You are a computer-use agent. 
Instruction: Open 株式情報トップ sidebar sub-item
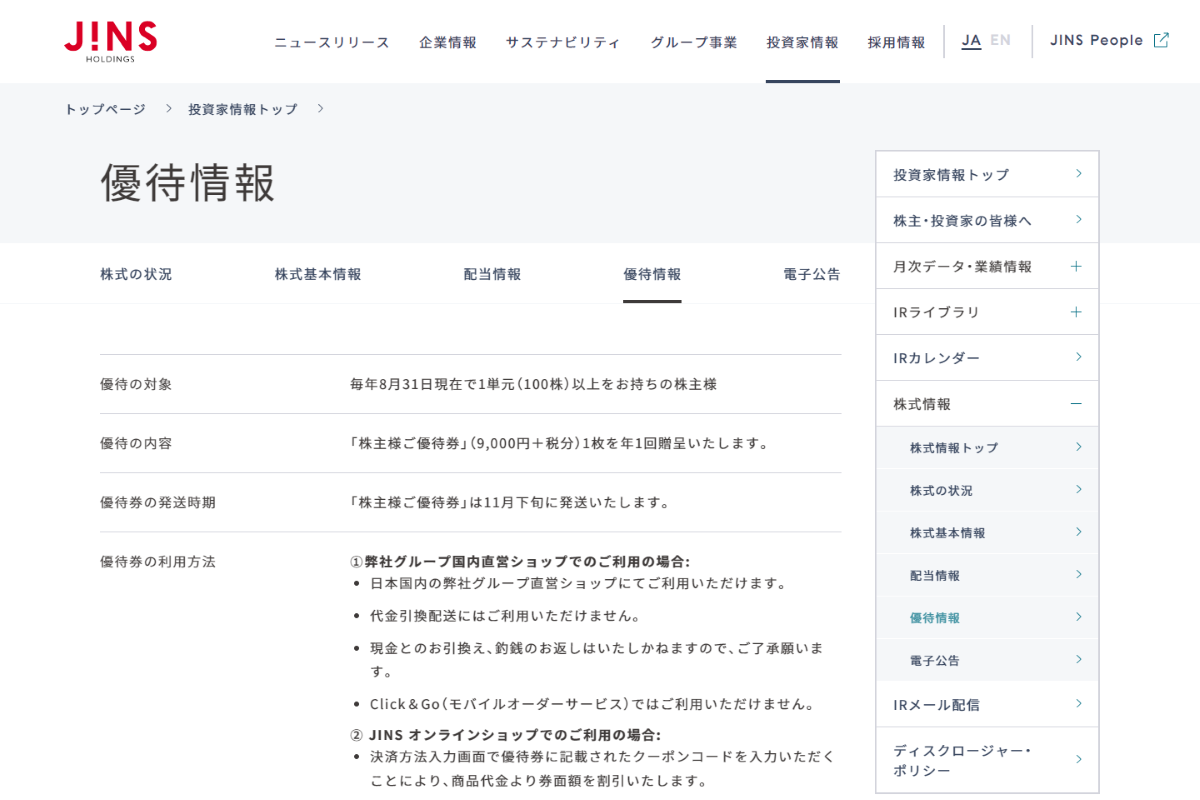click(x=987, y=448)
